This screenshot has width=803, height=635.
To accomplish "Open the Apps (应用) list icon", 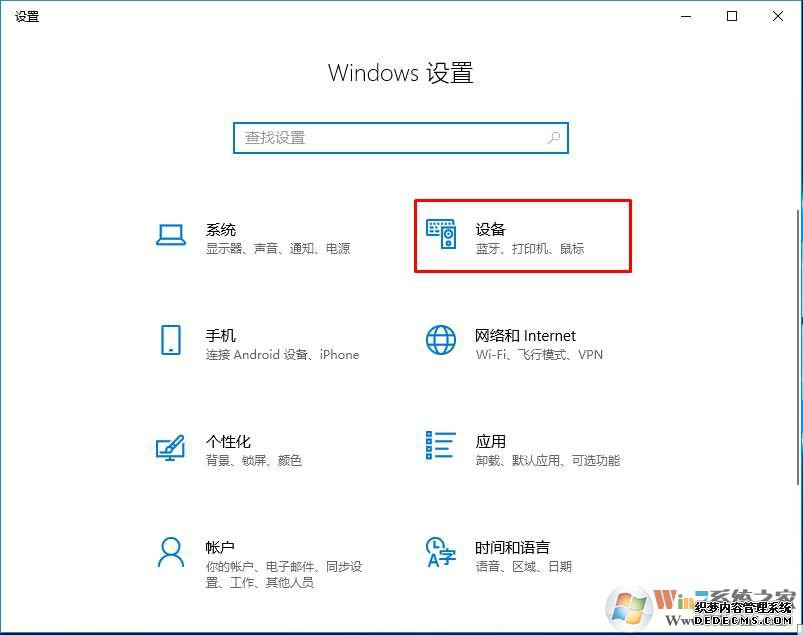I will (x=441, y=447).
